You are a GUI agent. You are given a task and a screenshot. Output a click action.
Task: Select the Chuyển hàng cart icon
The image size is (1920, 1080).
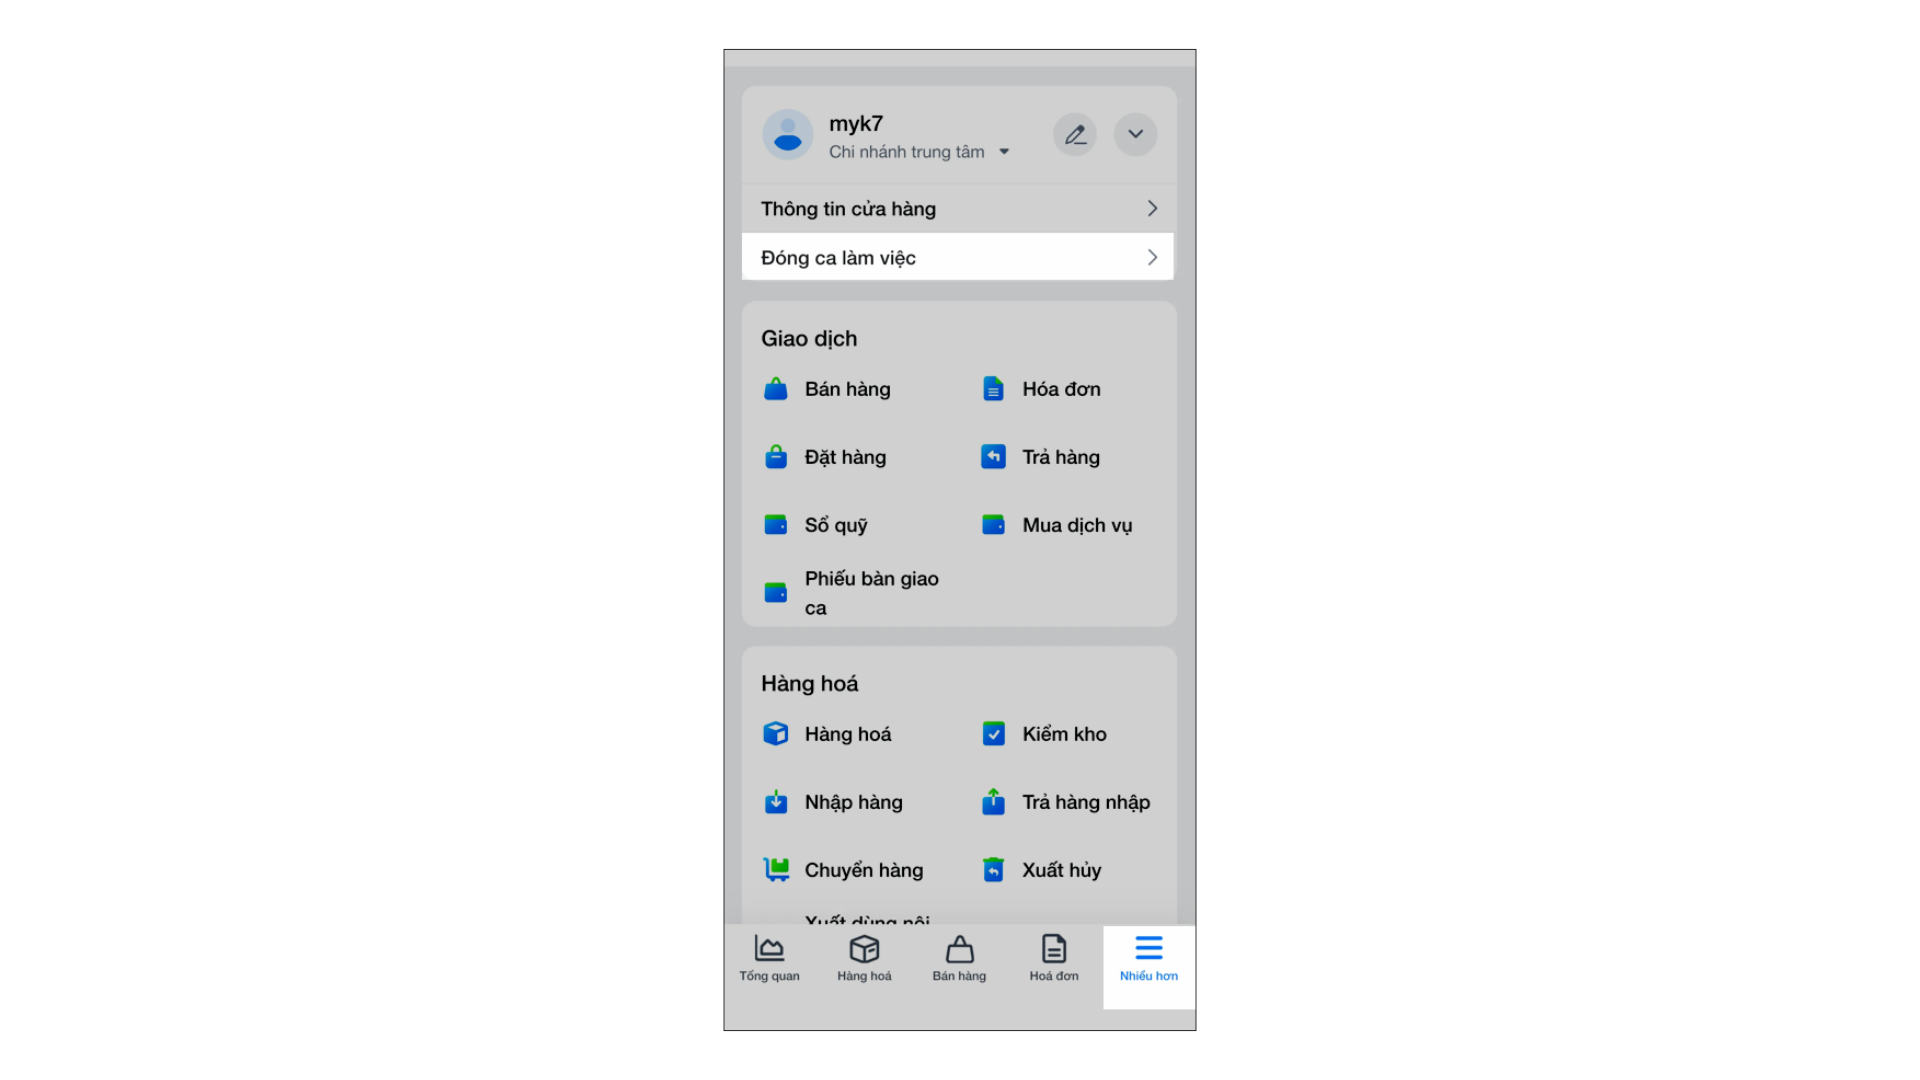point(776,870)
